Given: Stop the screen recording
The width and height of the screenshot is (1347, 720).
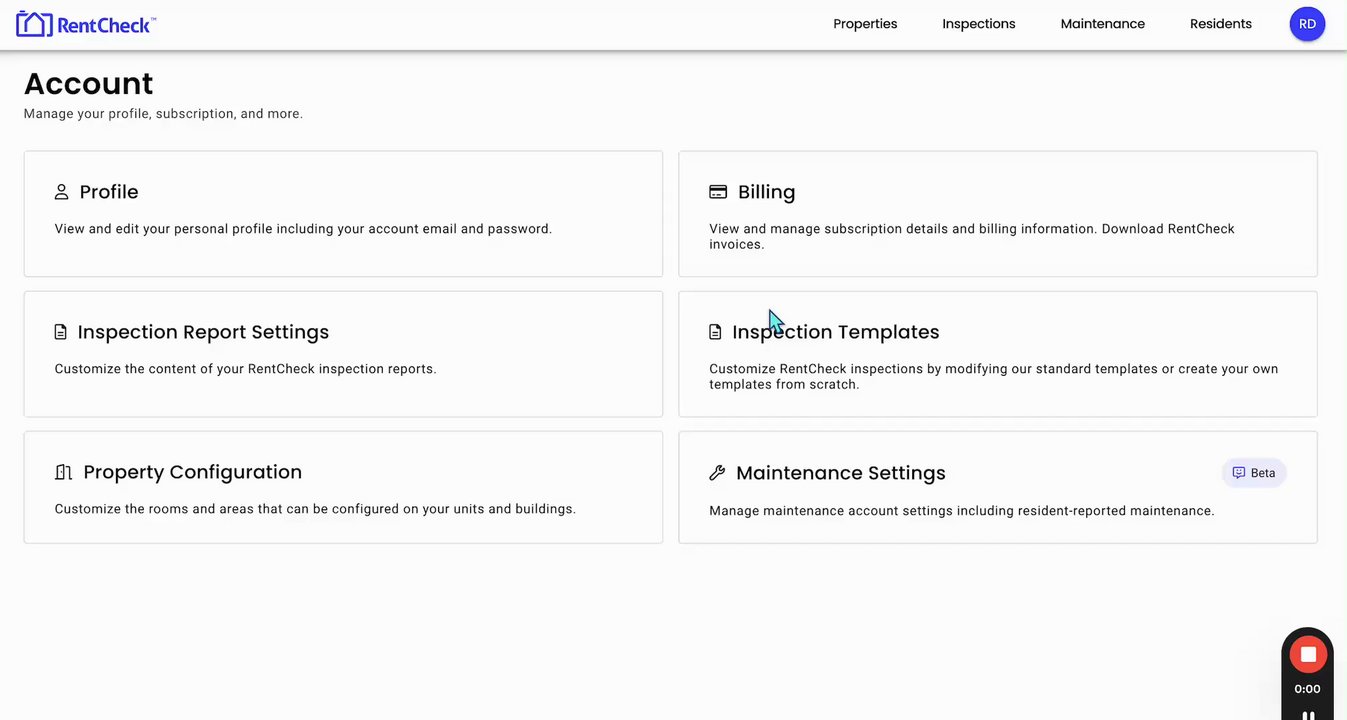Looking at the screenshot, I should (1307, 655).
